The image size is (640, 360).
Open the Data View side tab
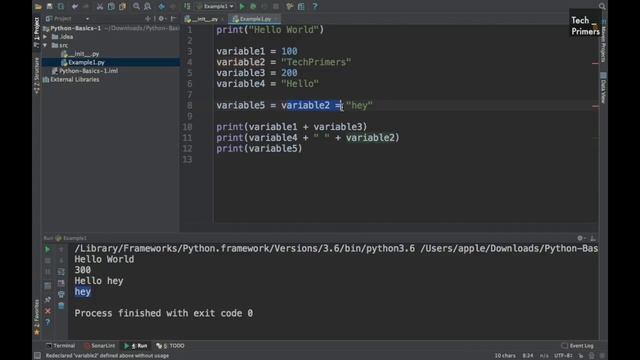point(603,88)
